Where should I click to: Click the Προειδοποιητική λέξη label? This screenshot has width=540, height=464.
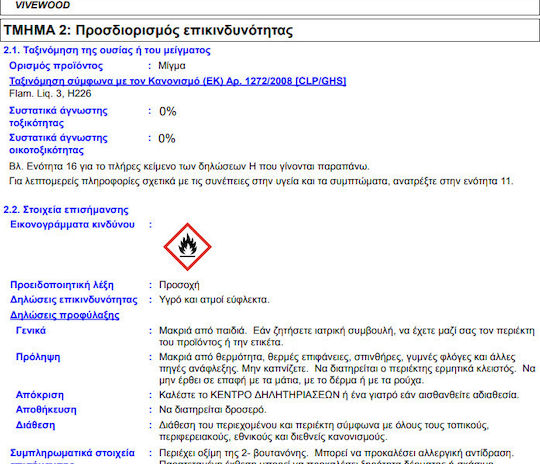(x=62, y=285)
